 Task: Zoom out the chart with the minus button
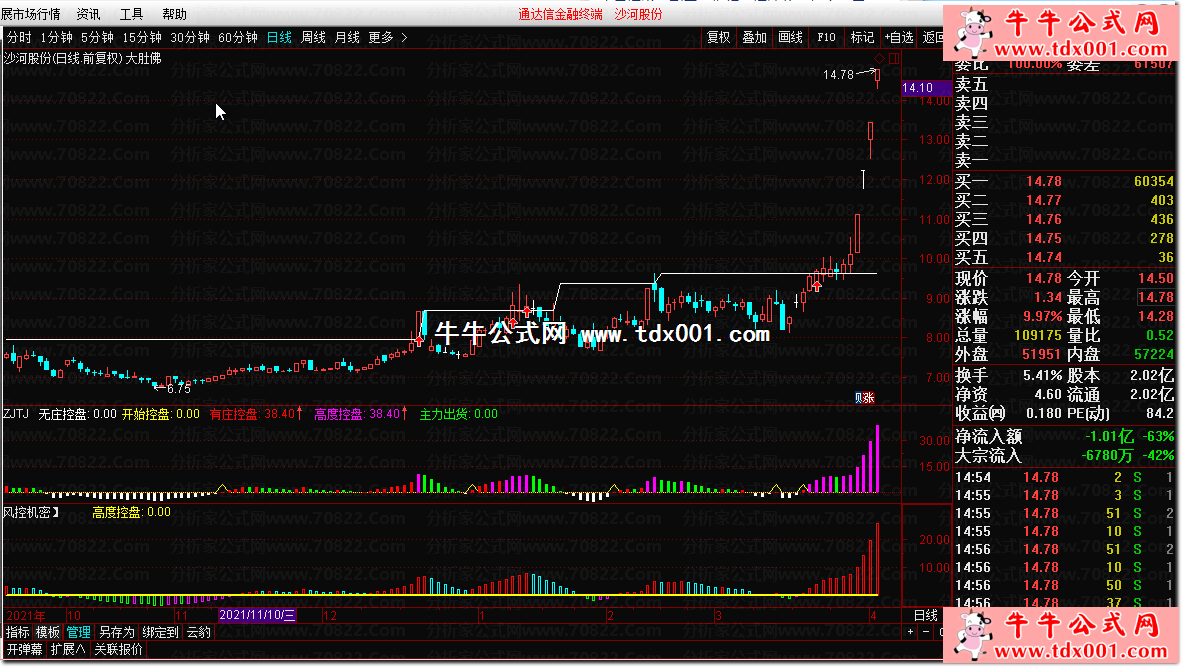point(926,632)
